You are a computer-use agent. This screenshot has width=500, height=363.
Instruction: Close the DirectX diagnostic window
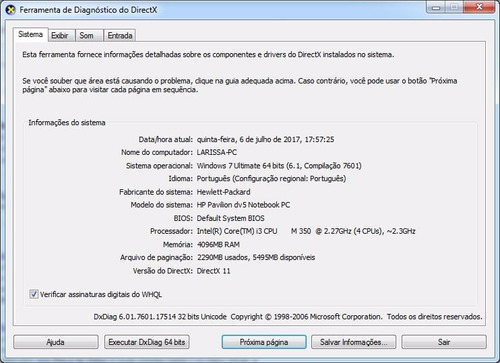[x=479, y=7]
